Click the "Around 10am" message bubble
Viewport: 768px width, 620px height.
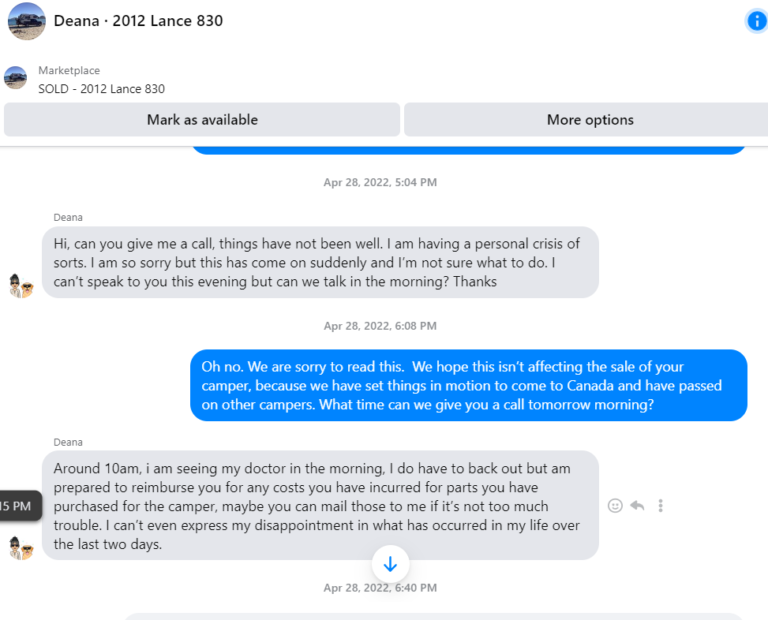320,505
